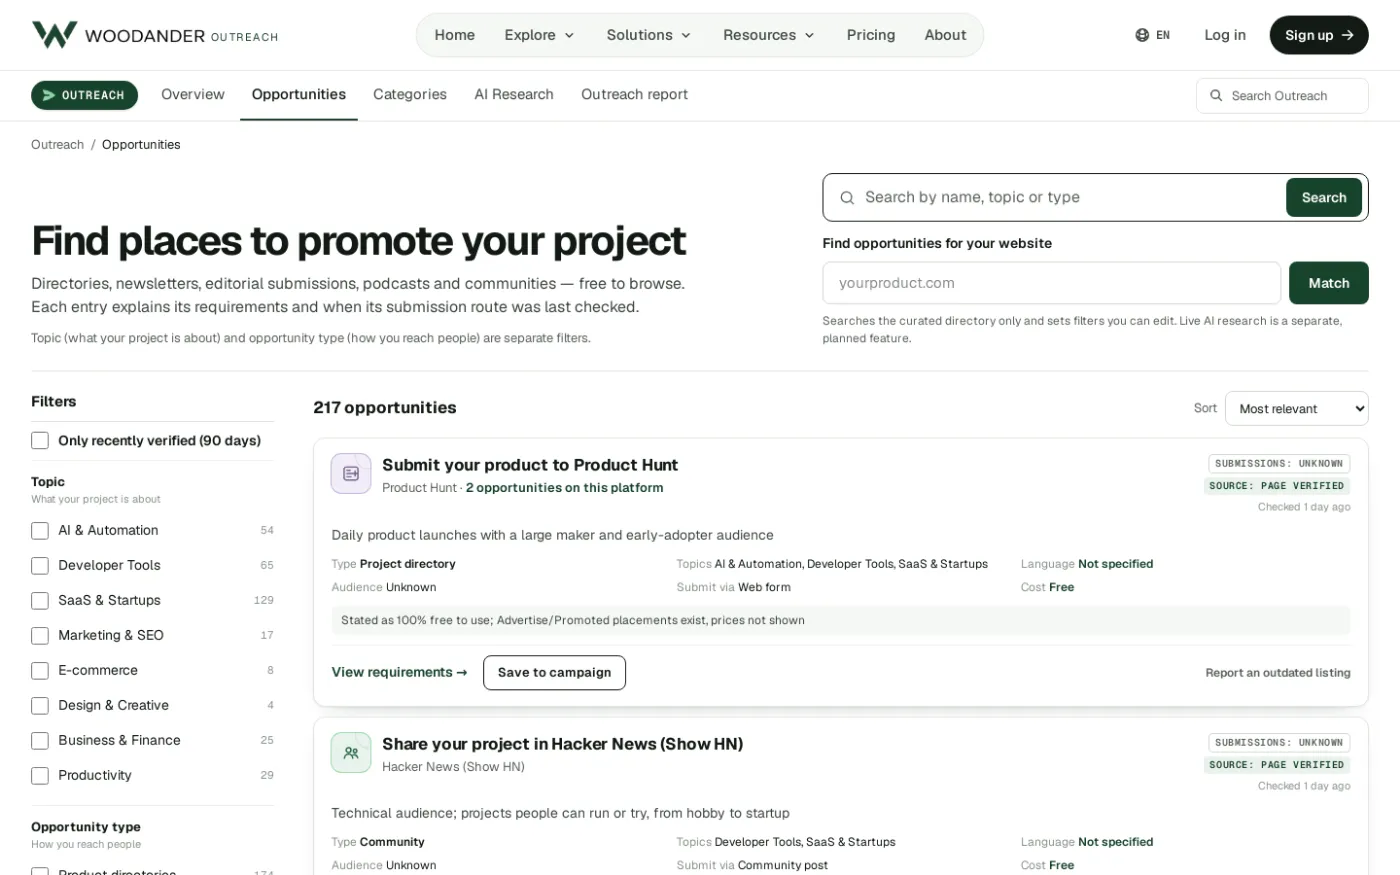This screenshot has width=1400, height=875.
Task: Click the Outreach badge with paper-plane icon
Action: click(x=84, y=95)
